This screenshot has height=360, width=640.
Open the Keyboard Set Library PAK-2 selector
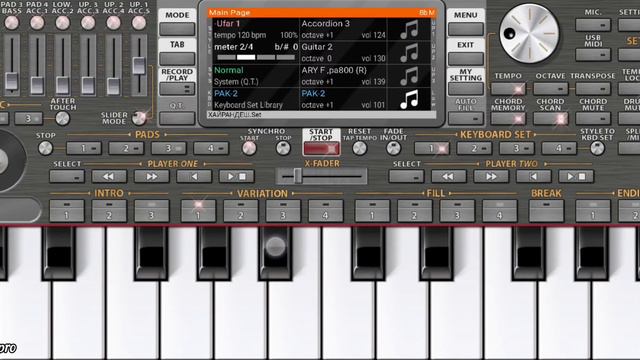click(x=256, y=99)
